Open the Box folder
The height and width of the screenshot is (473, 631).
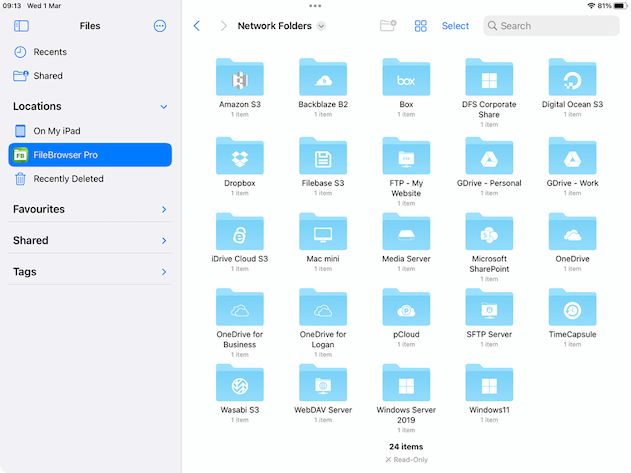[x=406, y=77]
